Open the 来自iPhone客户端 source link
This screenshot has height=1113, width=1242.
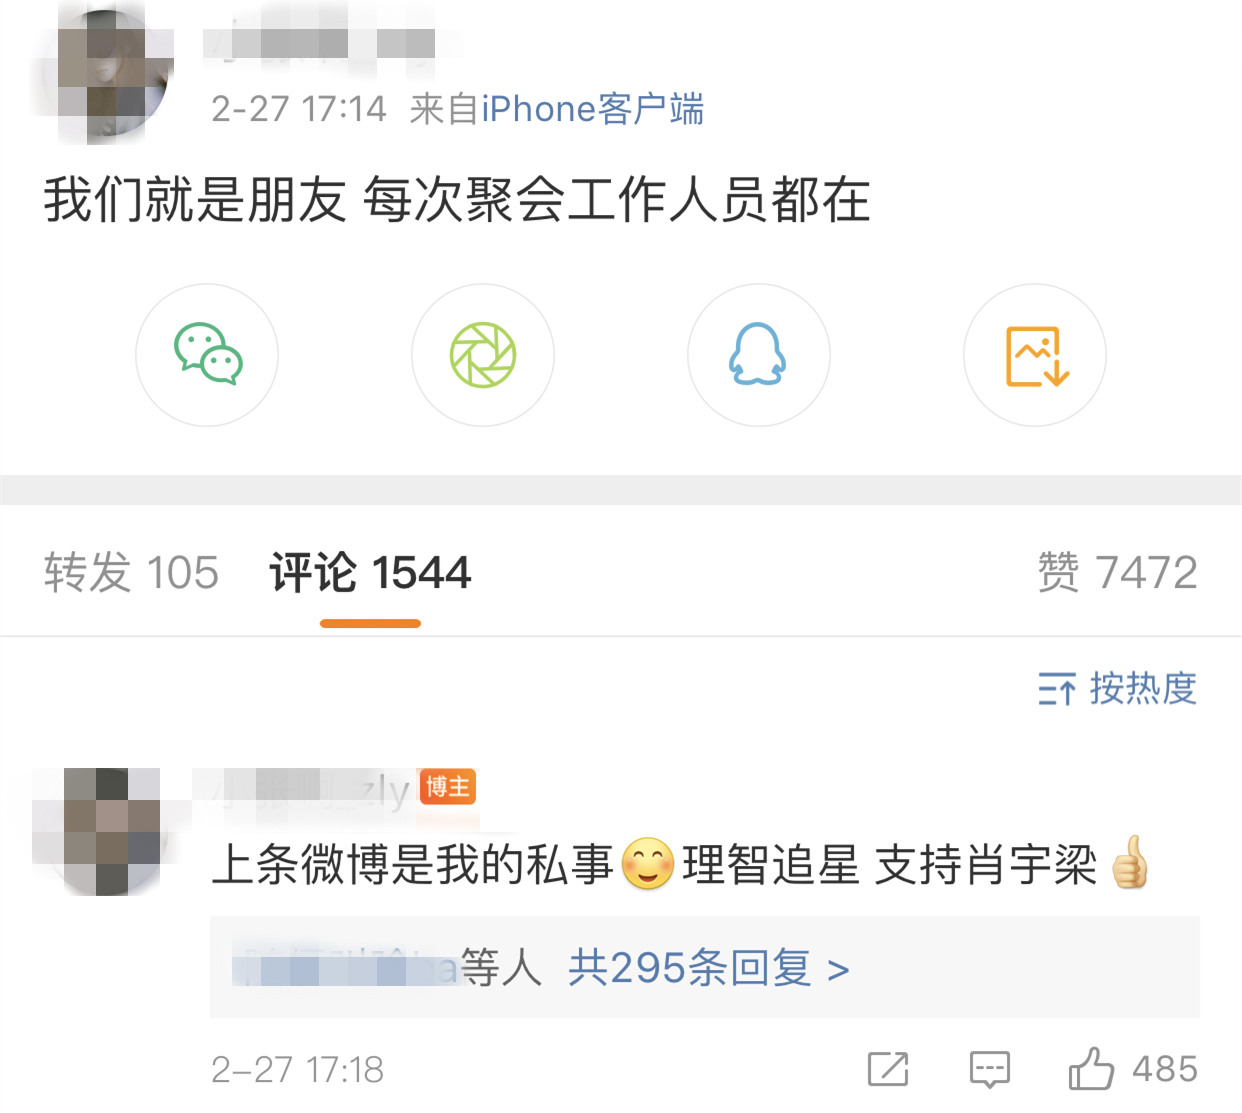(x=592, y=109)
